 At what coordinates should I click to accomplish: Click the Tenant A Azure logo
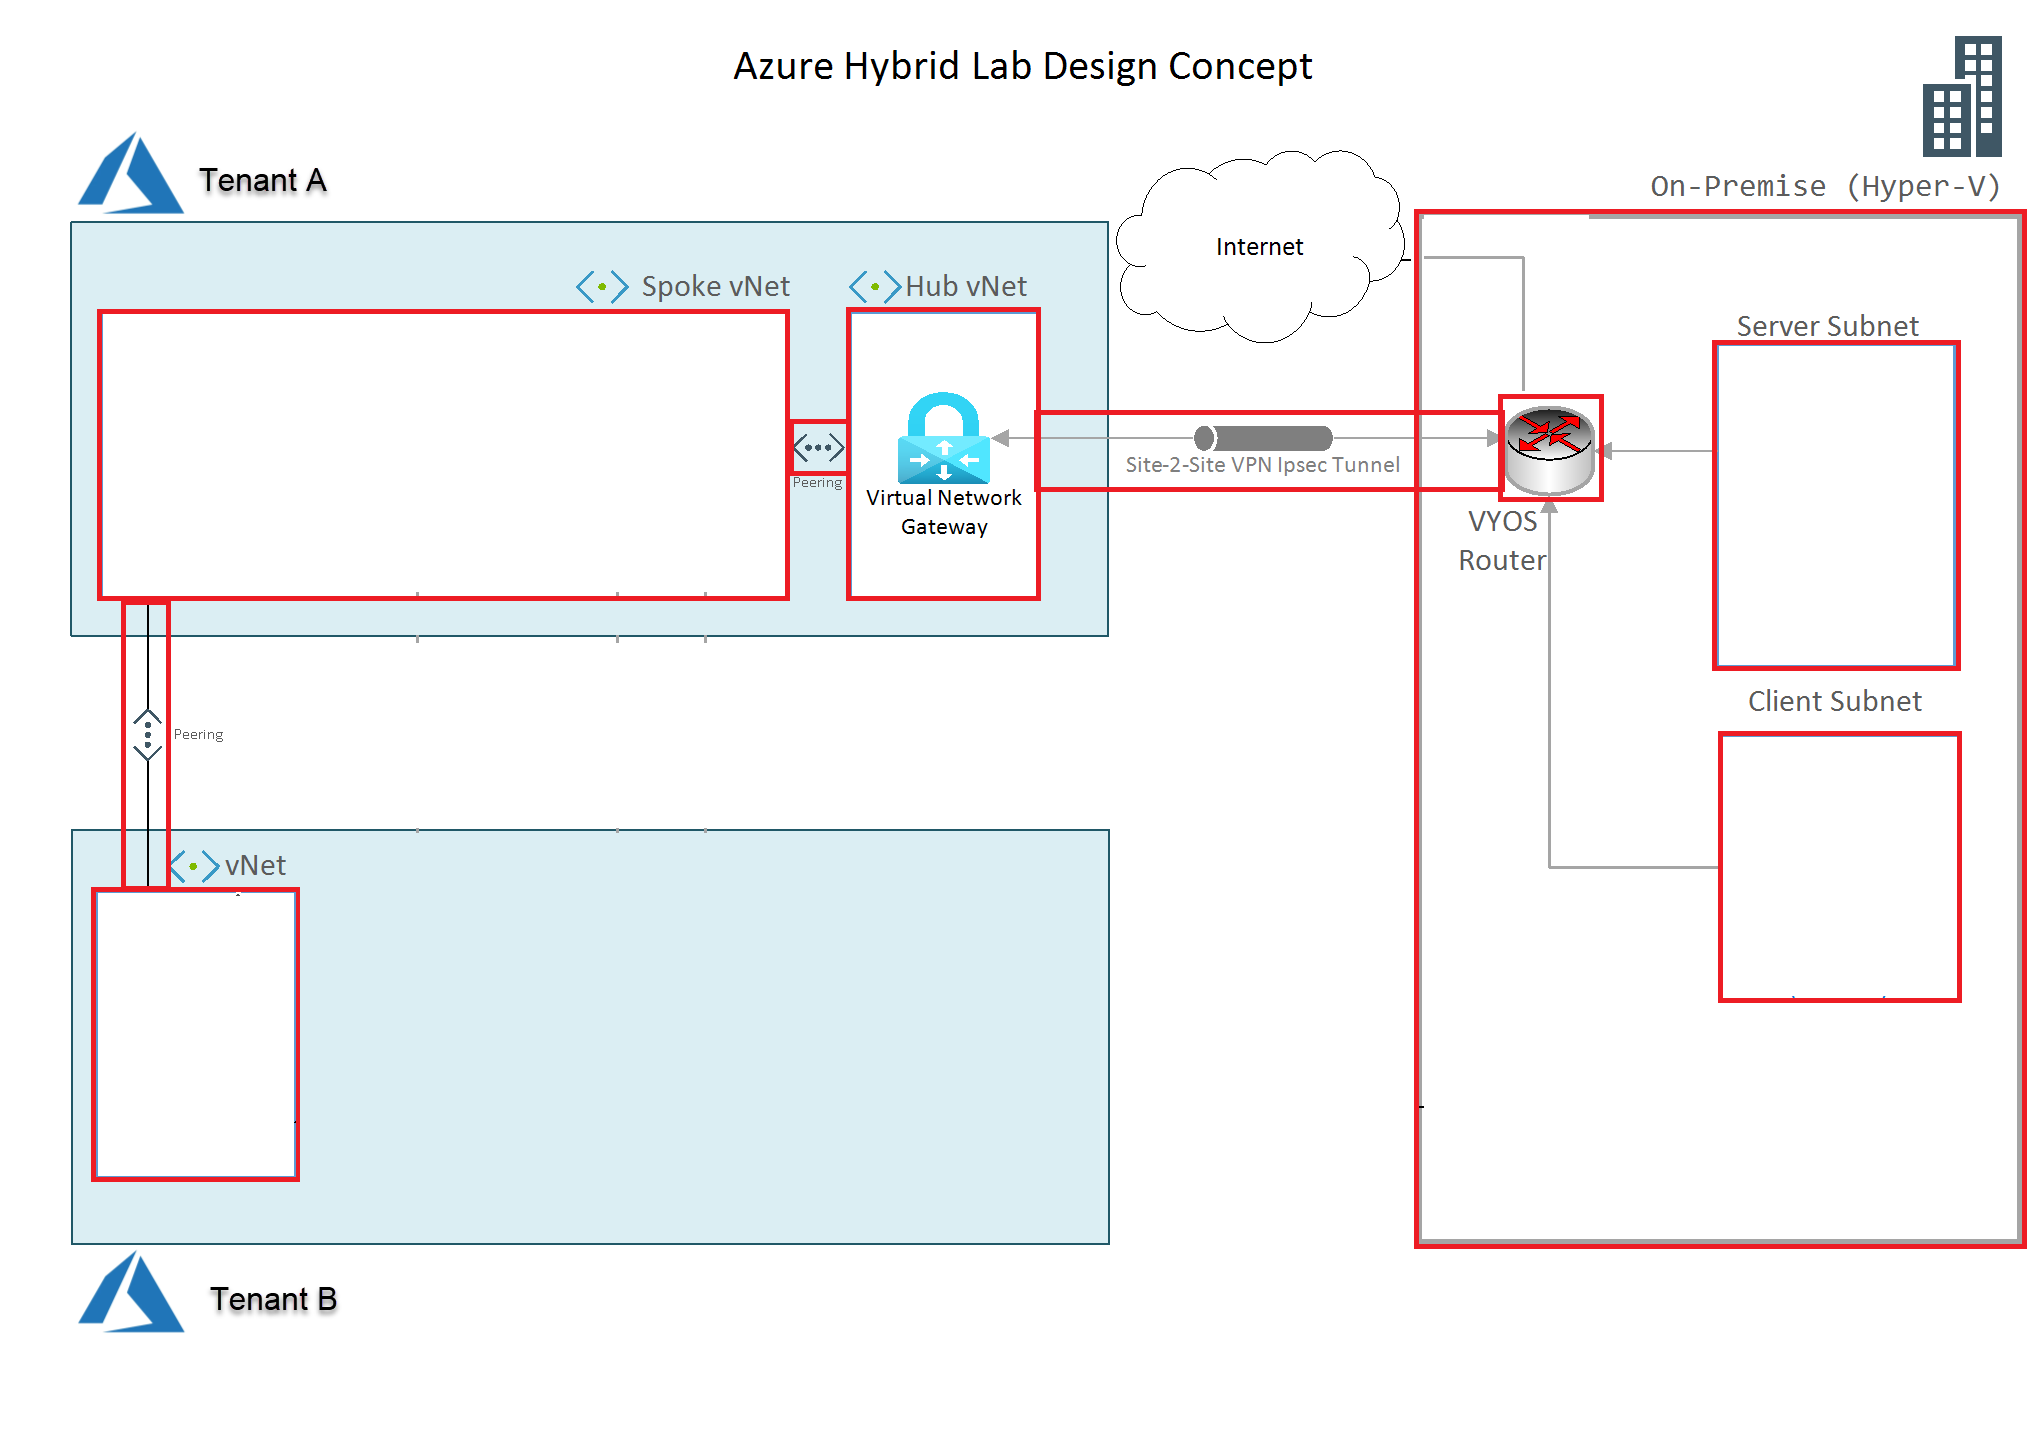[131, 173]
